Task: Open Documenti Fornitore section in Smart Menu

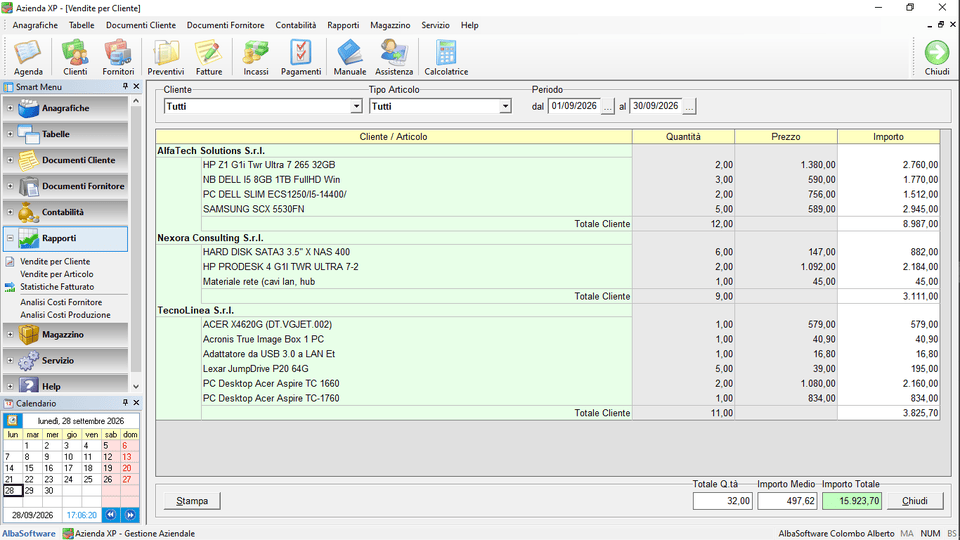Action: tap(66, 186)
